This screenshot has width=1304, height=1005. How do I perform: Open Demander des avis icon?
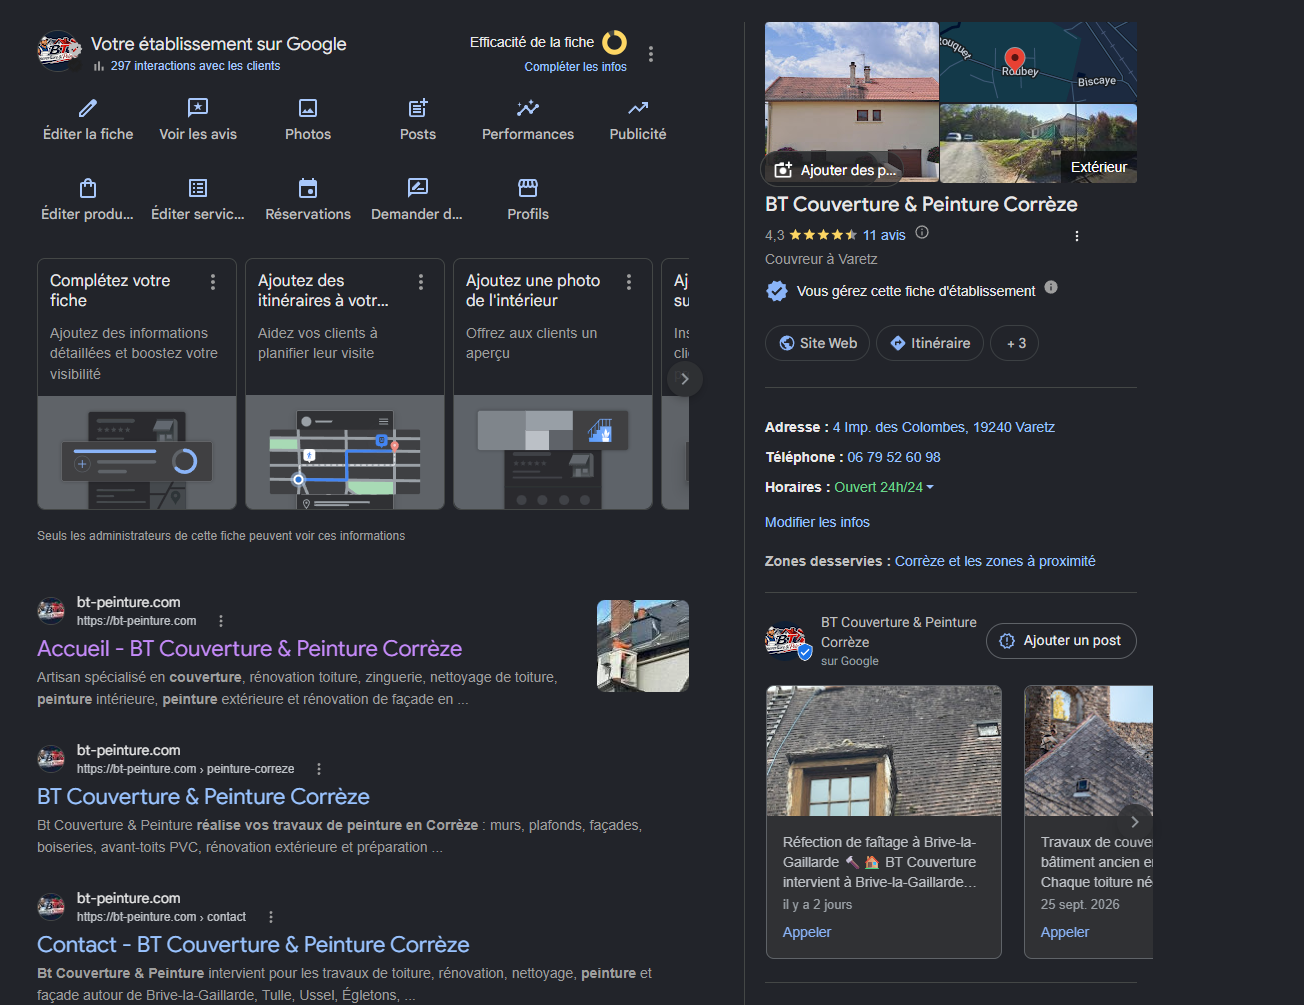[x=418, y=188]
